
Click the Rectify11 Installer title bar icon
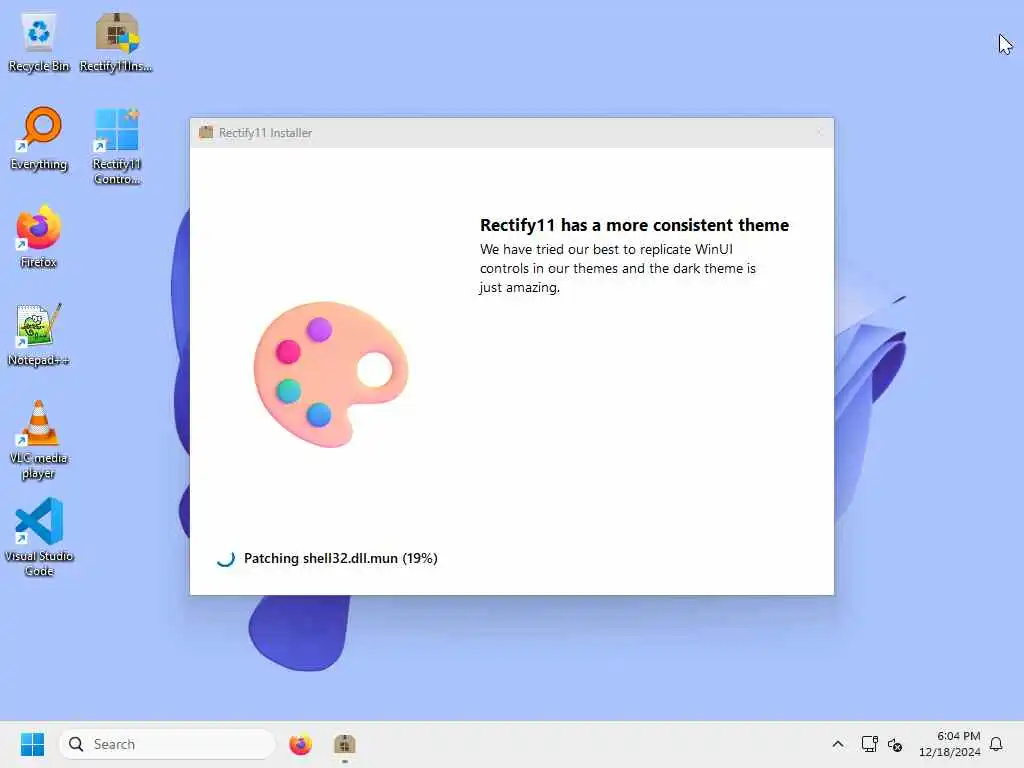206,132
